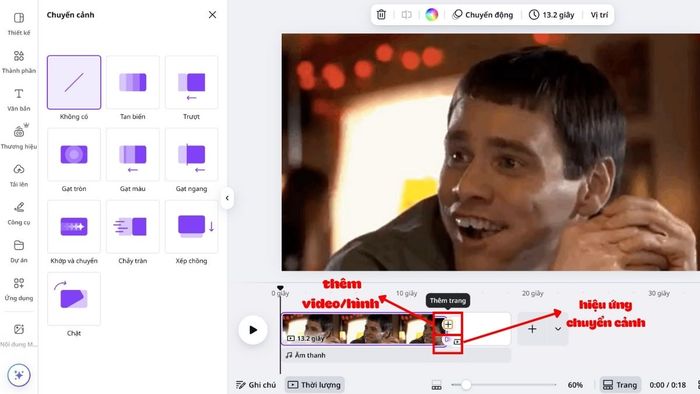The image size is (700, 394).
Task: Open Ghi chú notes
Action: [256, 385]
